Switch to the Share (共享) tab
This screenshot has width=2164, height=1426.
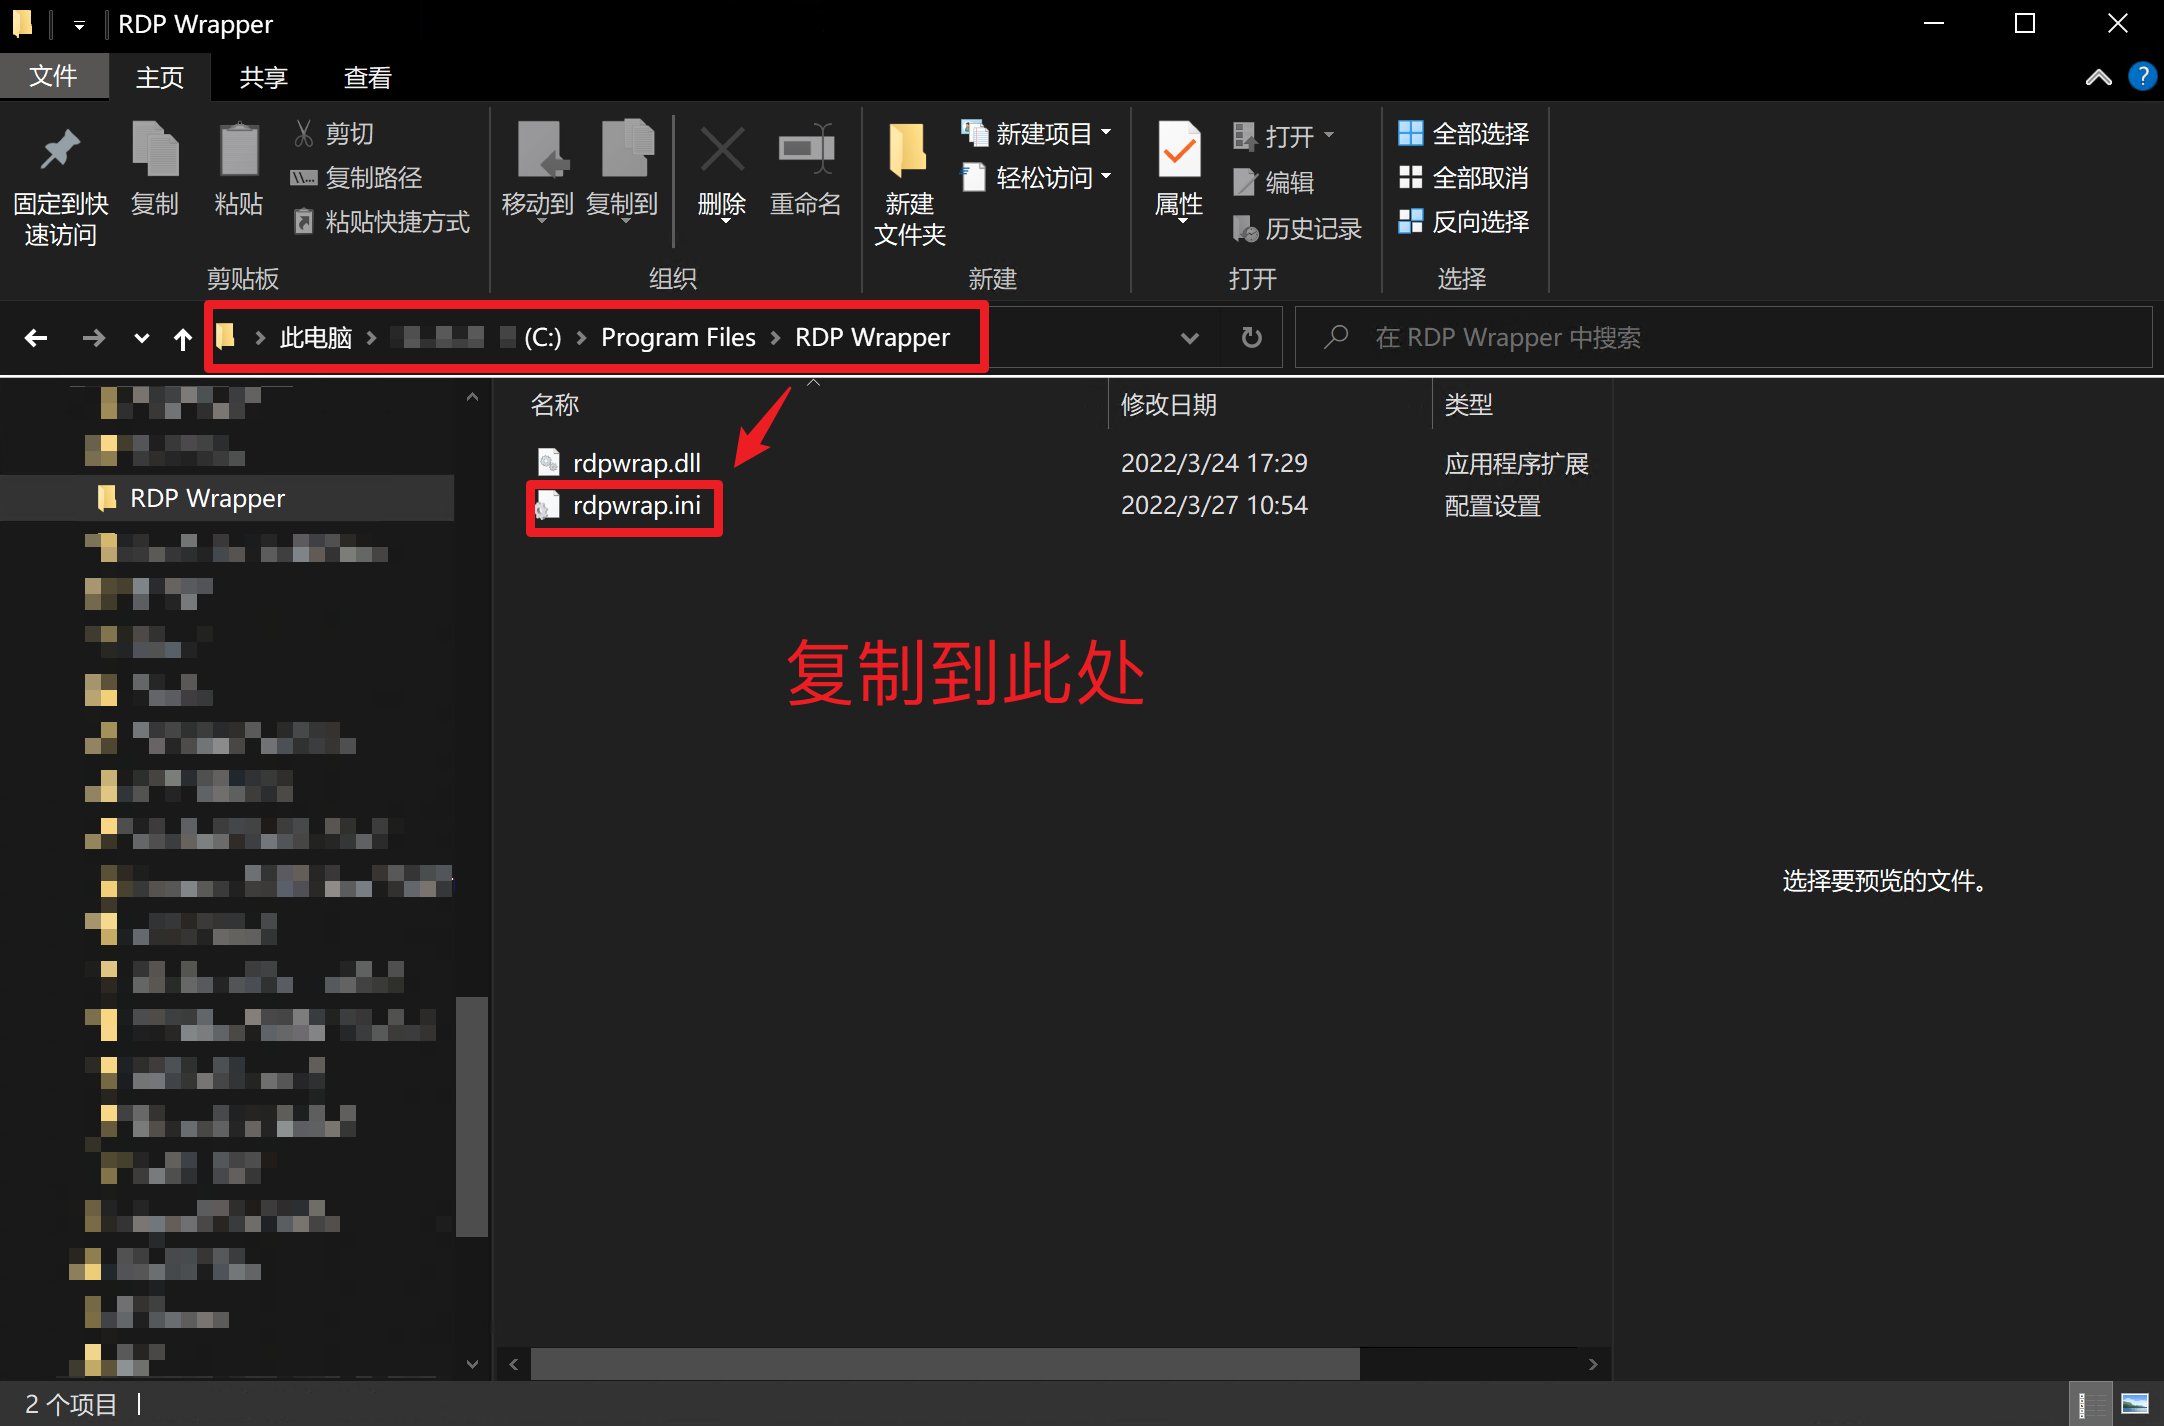(x=264, y=77)
